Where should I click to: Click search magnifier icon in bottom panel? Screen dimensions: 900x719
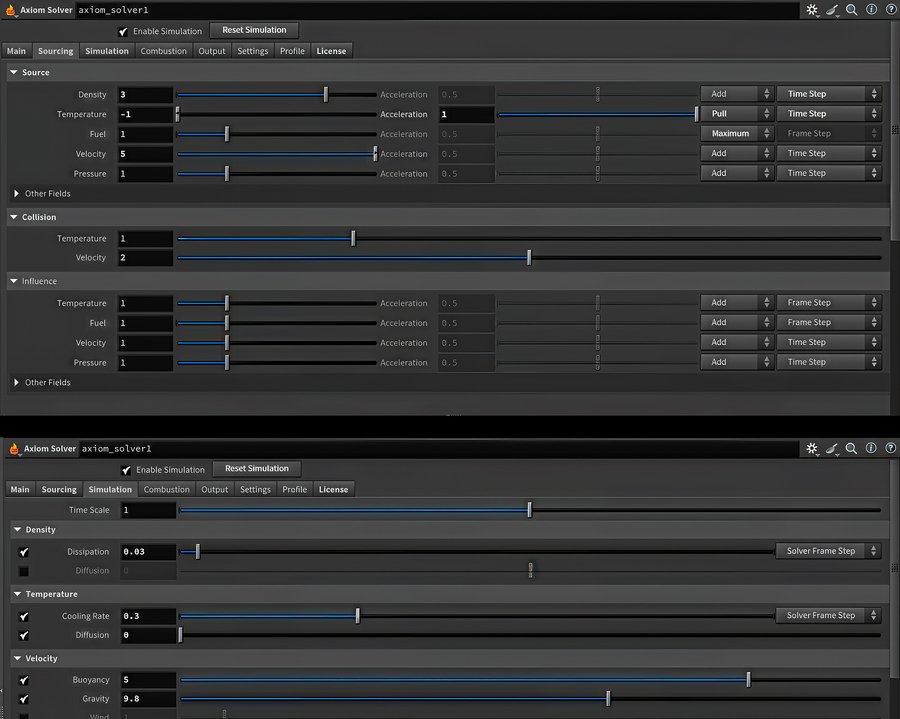tap(852, 448)
